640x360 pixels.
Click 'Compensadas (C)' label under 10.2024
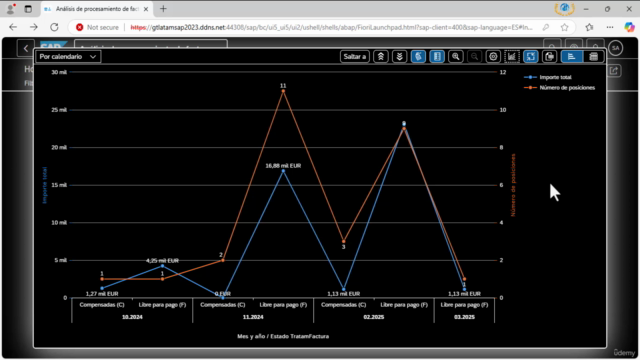[102, 305]
